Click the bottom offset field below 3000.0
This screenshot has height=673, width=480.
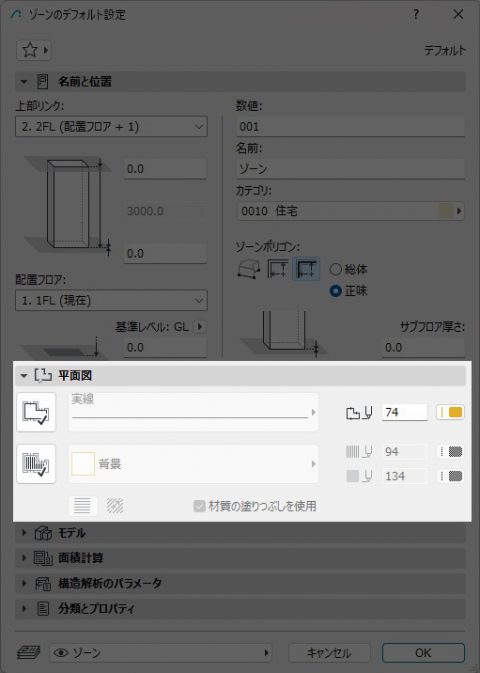(x=165, y=253)
